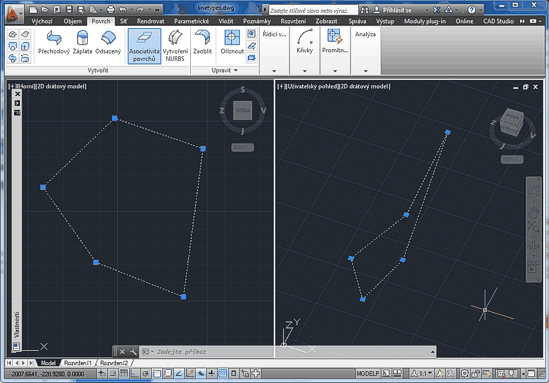549x383 pixels.
Task: Switch to the Rendrovat ribbon tab
Action: (x=151, y=21)
